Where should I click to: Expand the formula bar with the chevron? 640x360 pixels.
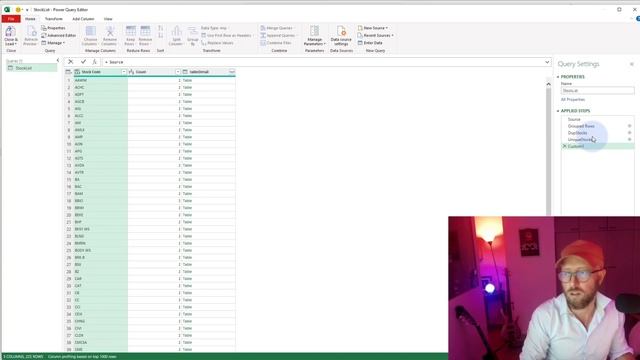547,62
